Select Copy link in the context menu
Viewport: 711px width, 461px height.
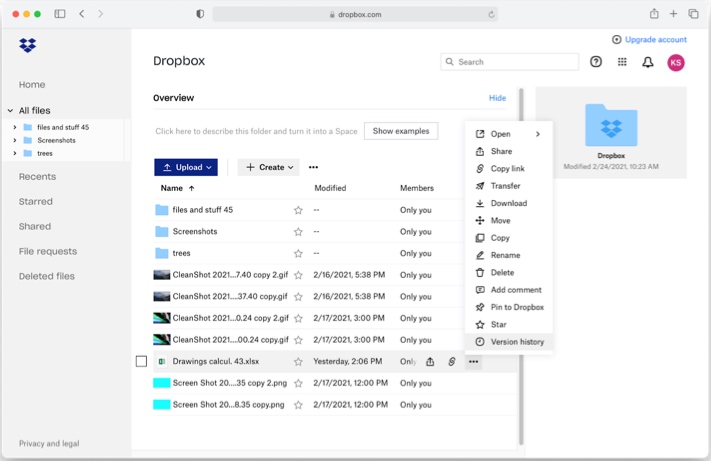(x=509, y=169)
